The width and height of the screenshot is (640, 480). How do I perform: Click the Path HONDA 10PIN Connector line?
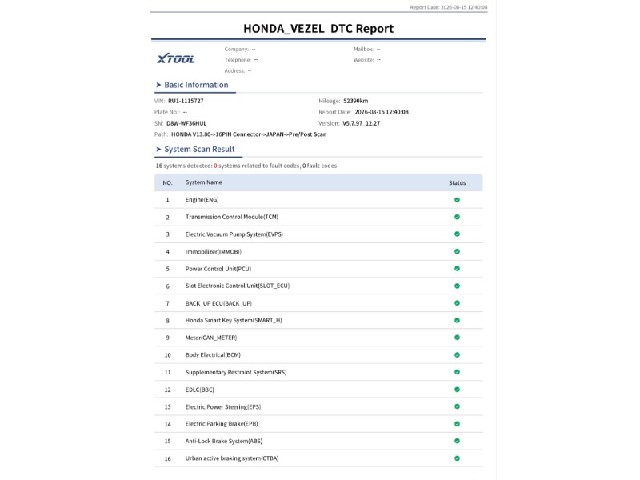coord(240,134)
